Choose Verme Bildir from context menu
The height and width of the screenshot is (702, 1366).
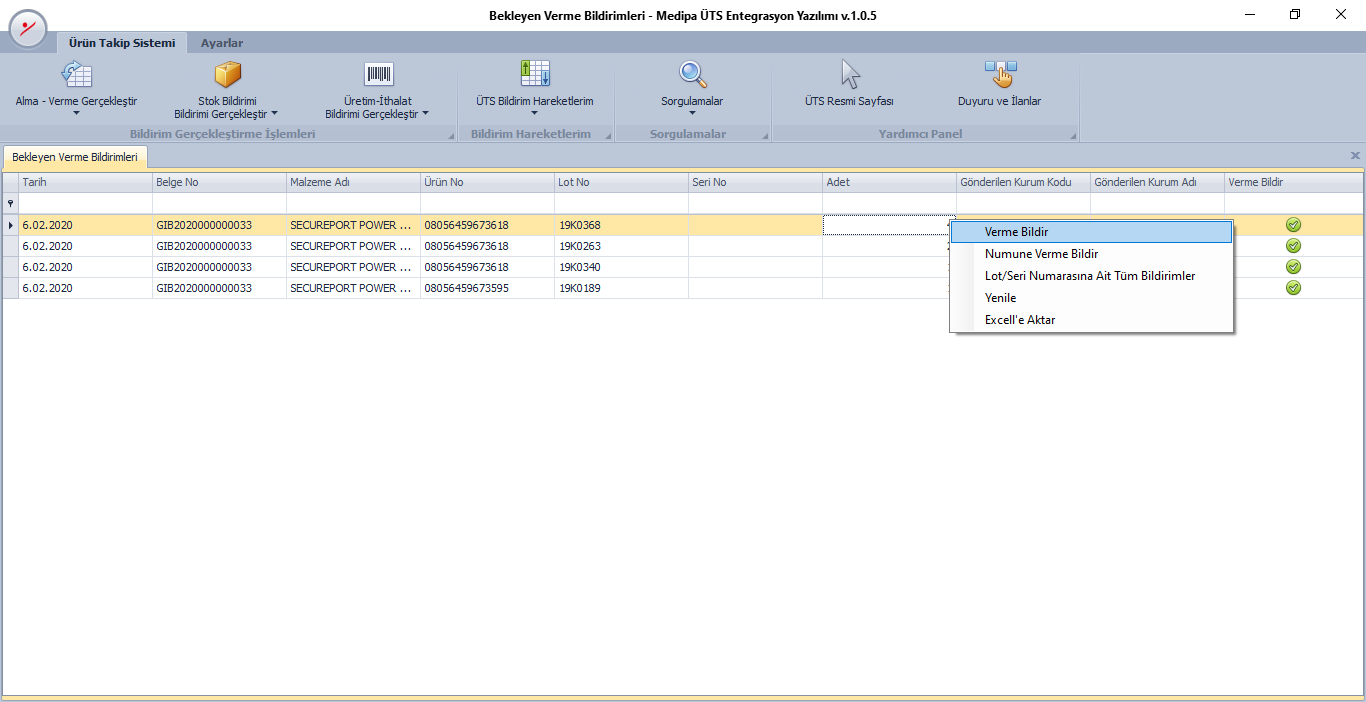(x=1016, y=232)
